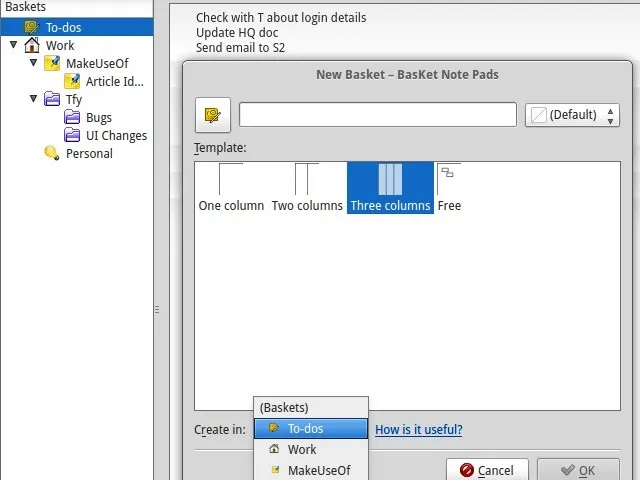The image size is (640, 480).
Task: Open the 'How is it useful?' link
Action: coord(418,430)
